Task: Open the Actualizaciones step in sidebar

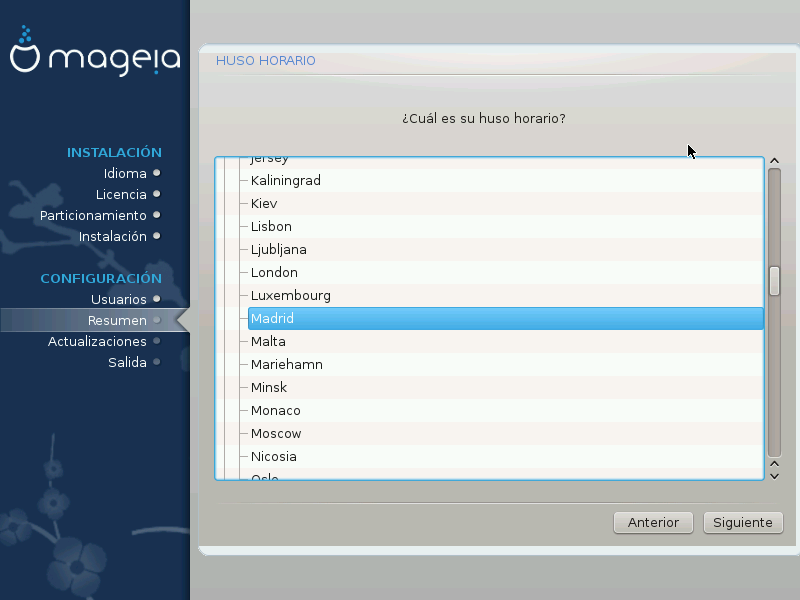Action: tap(97, 341)
